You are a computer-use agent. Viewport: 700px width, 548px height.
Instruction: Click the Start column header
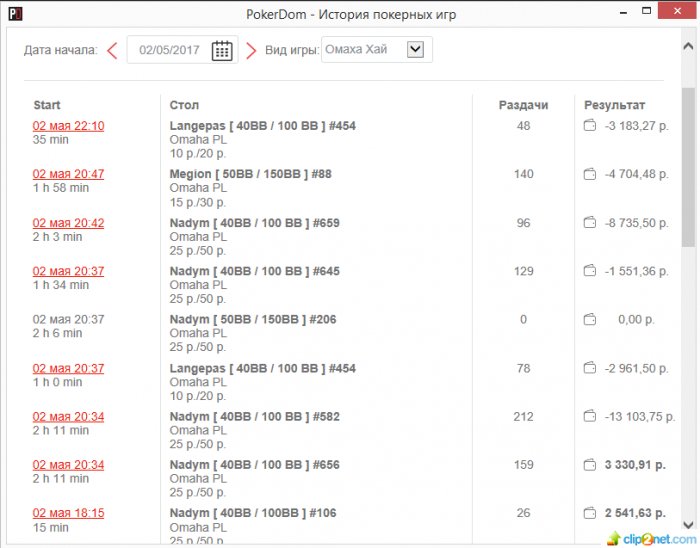point(47,105)
